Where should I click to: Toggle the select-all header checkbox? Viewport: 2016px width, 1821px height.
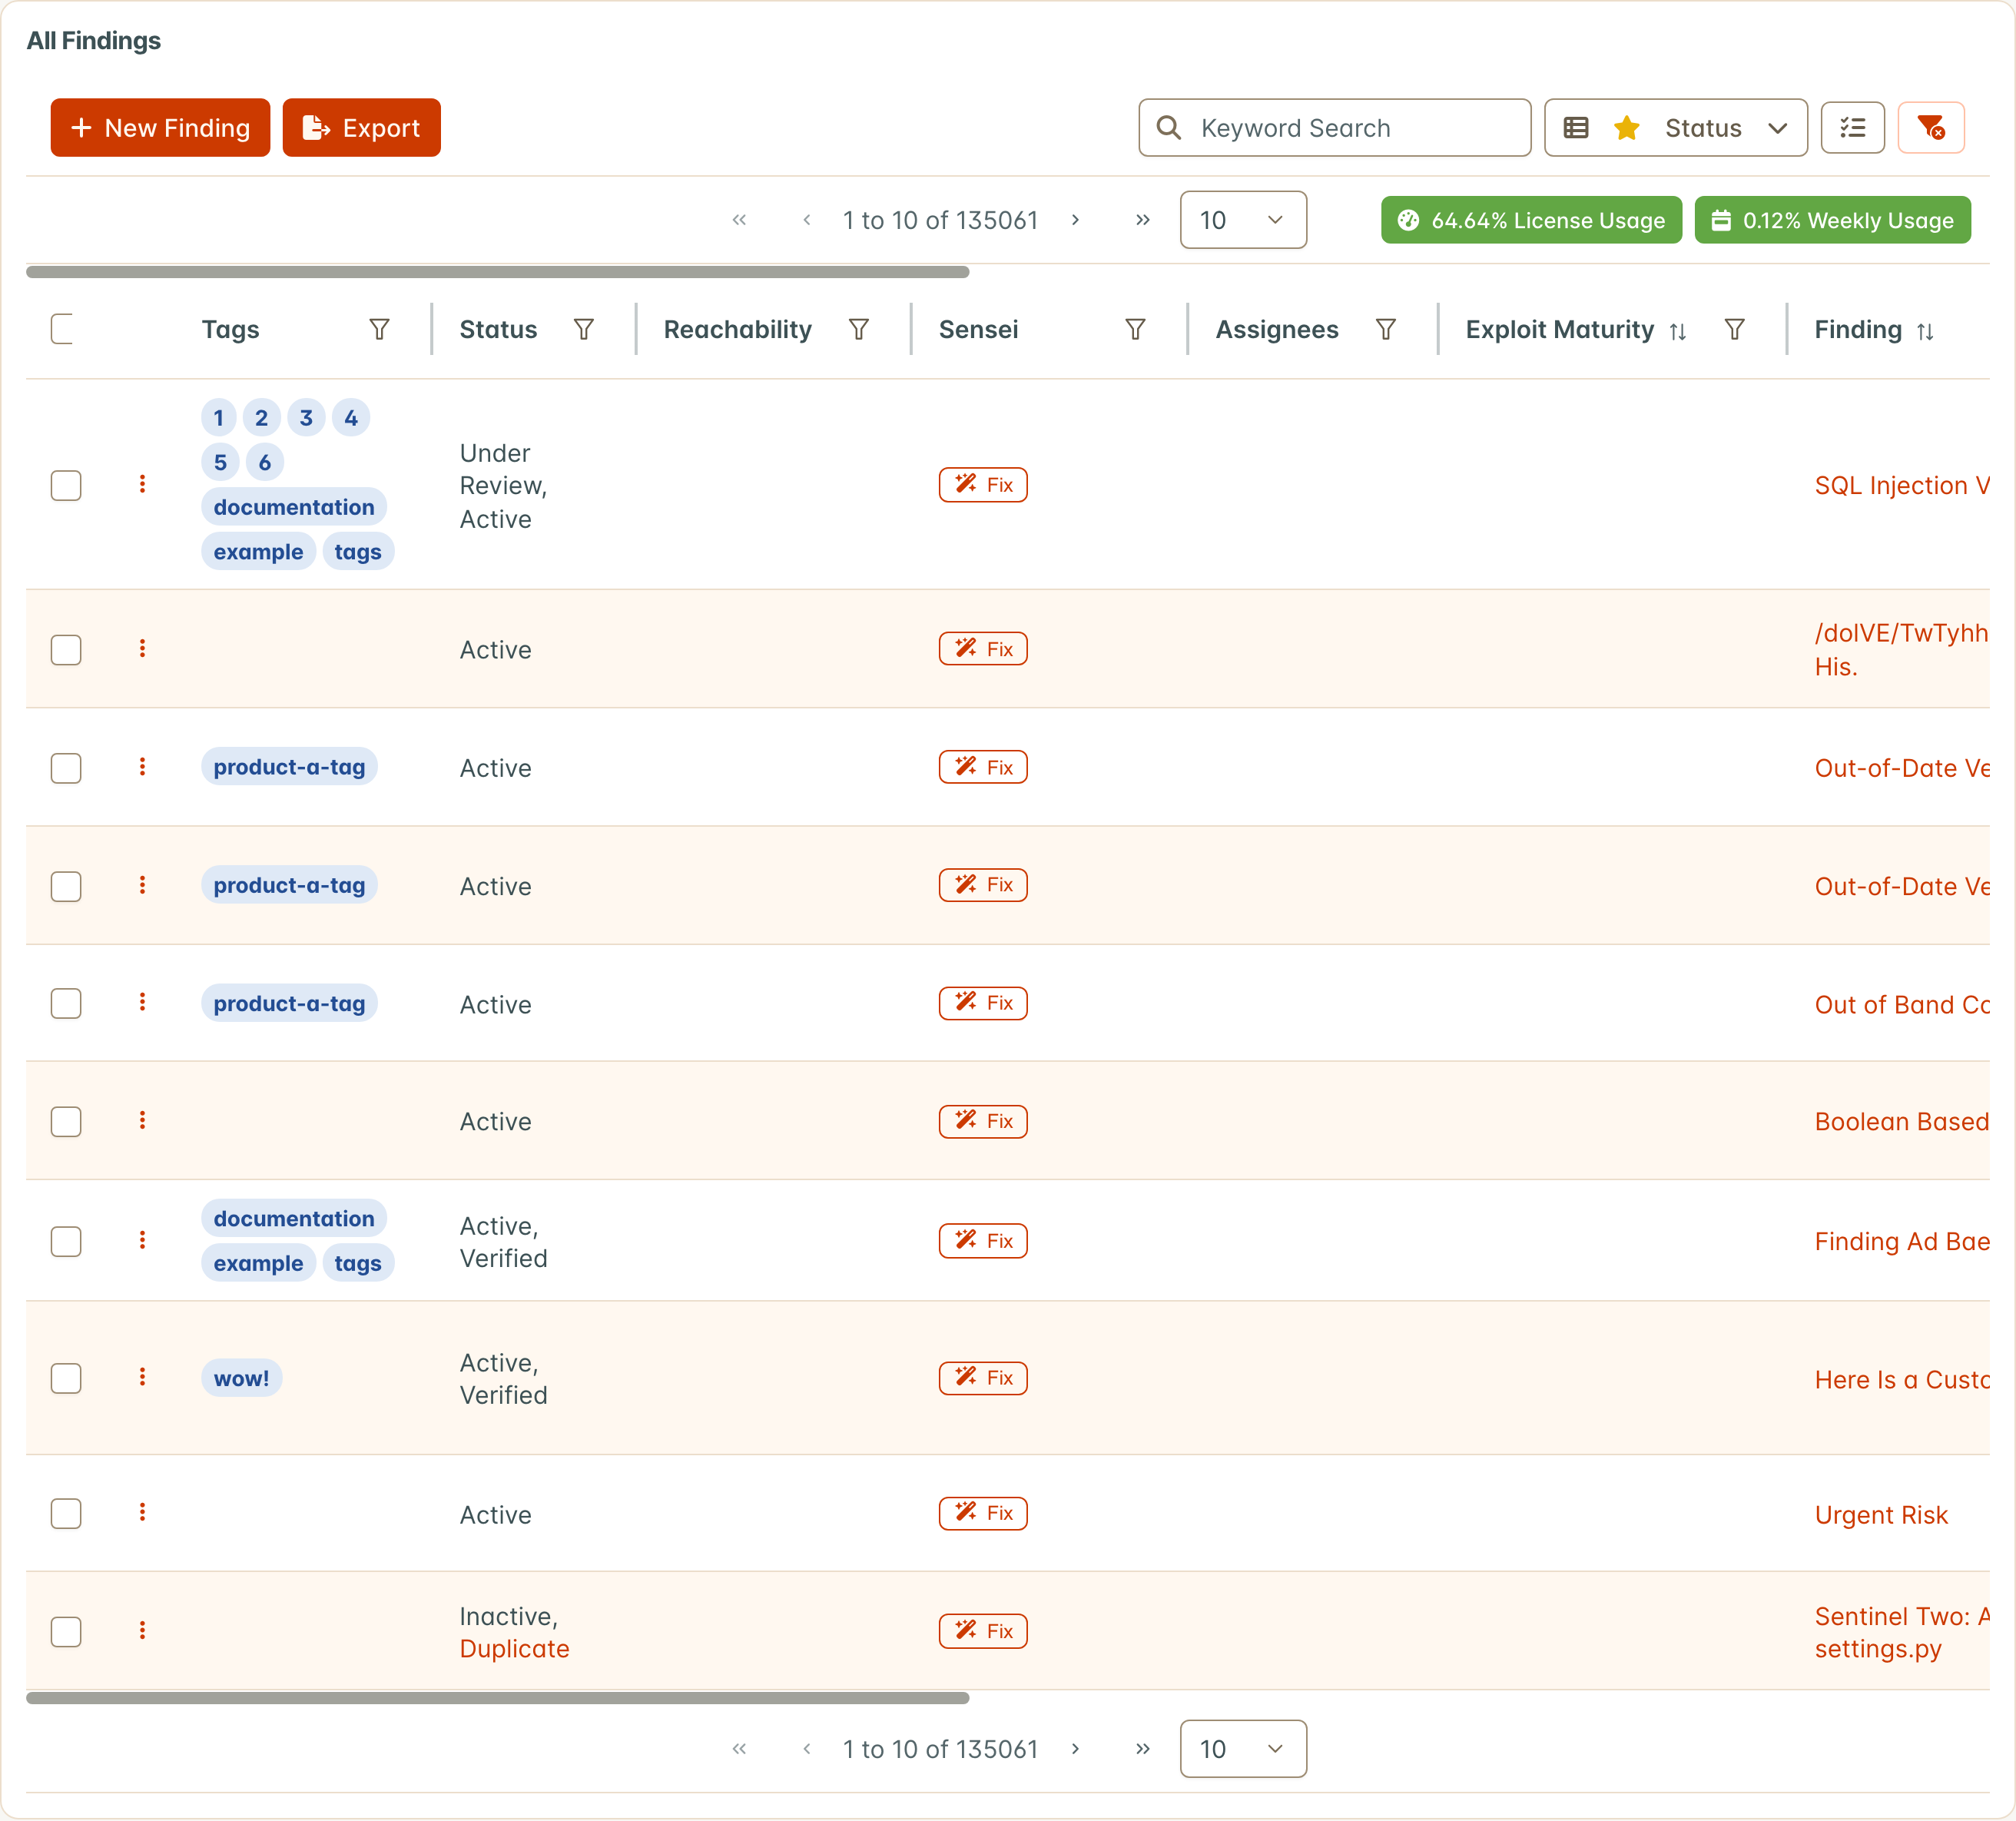tap(62, 329)
